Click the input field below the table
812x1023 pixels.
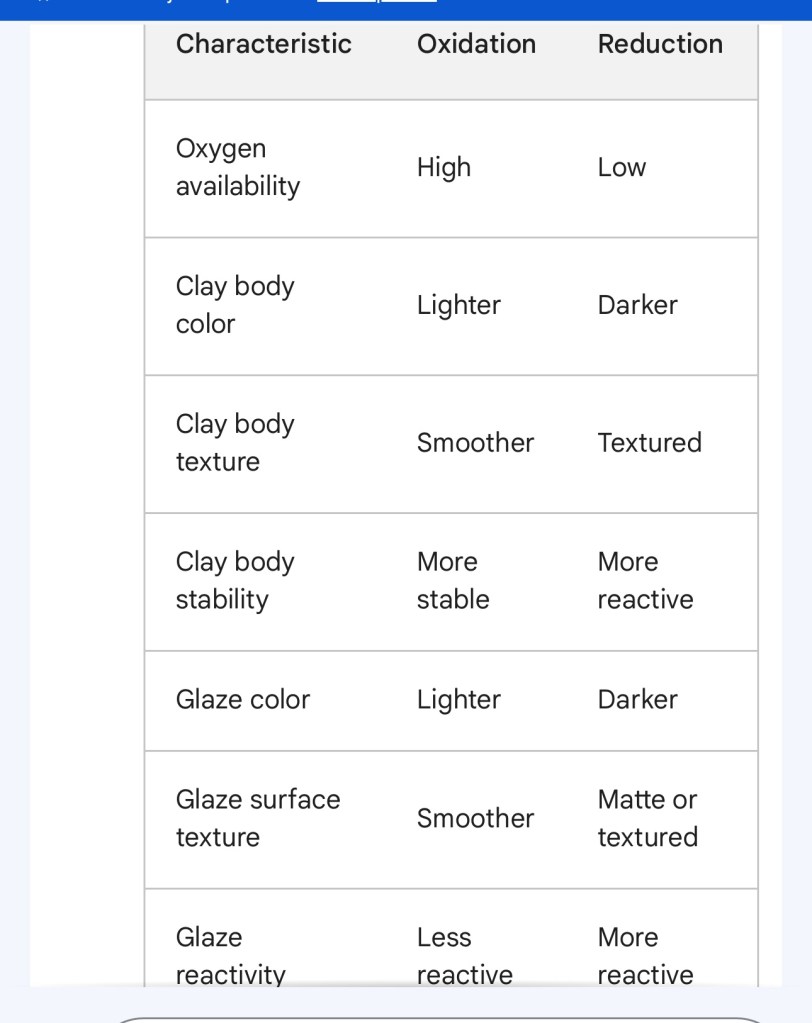pos(440,1015)
